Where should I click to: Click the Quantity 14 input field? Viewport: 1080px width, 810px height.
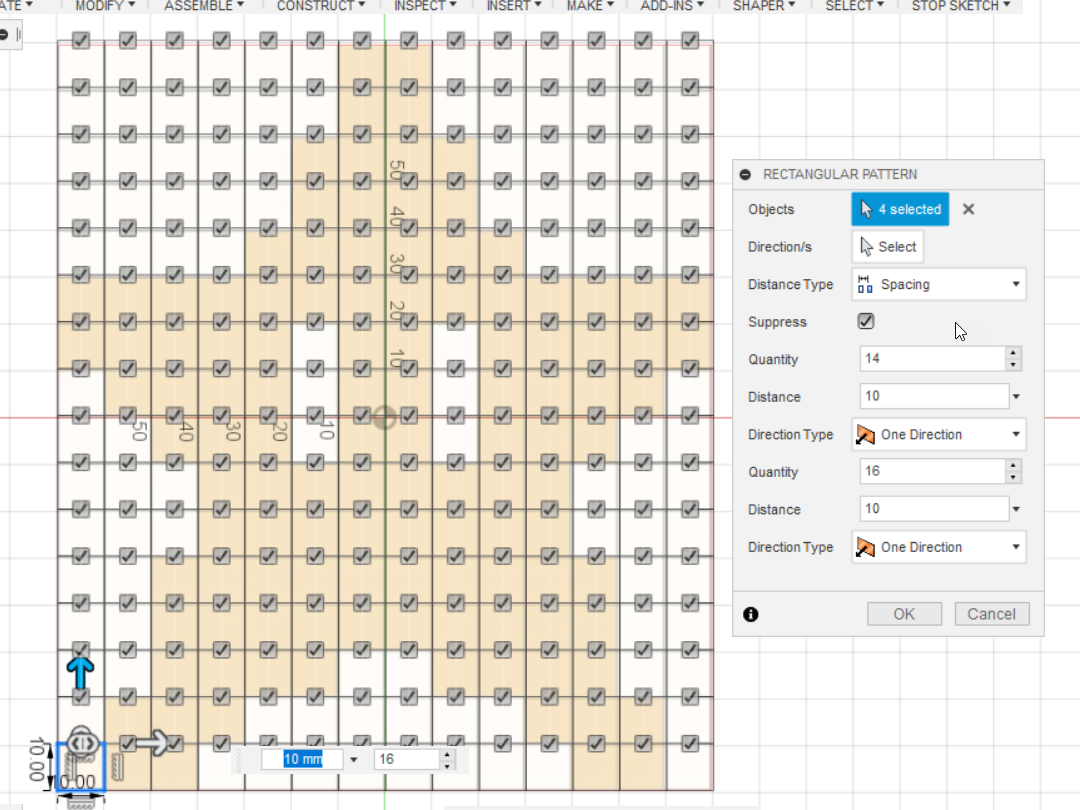tap(933, 358)
